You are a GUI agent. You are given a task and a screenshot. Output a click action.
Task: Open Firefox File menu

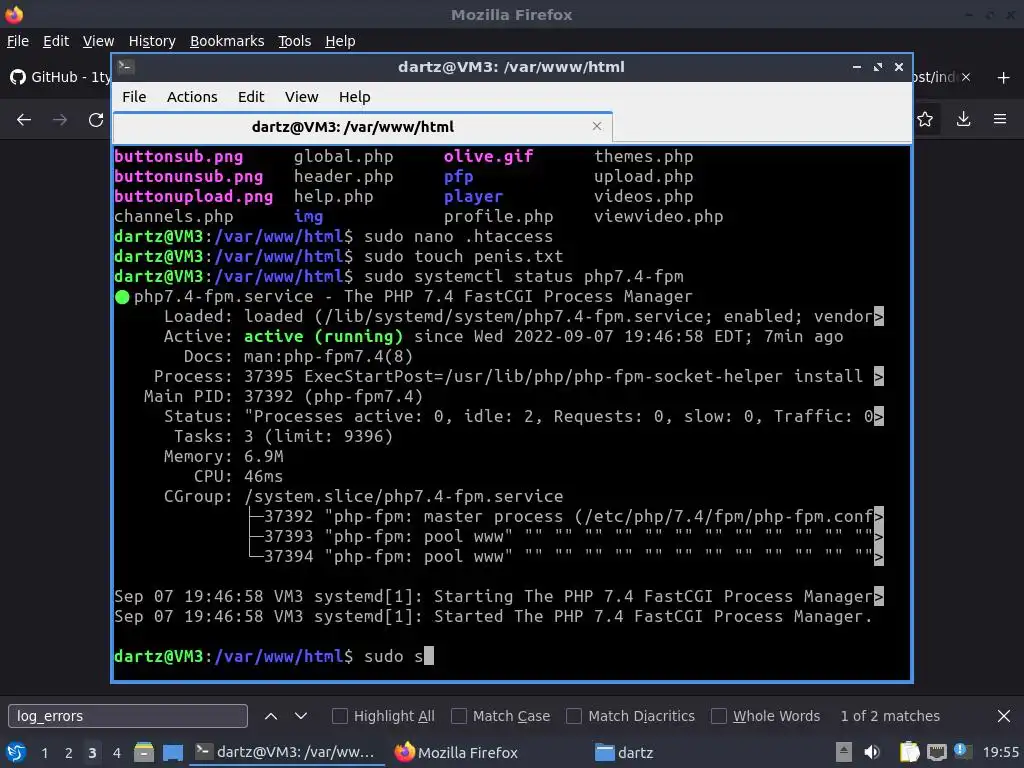18,41
